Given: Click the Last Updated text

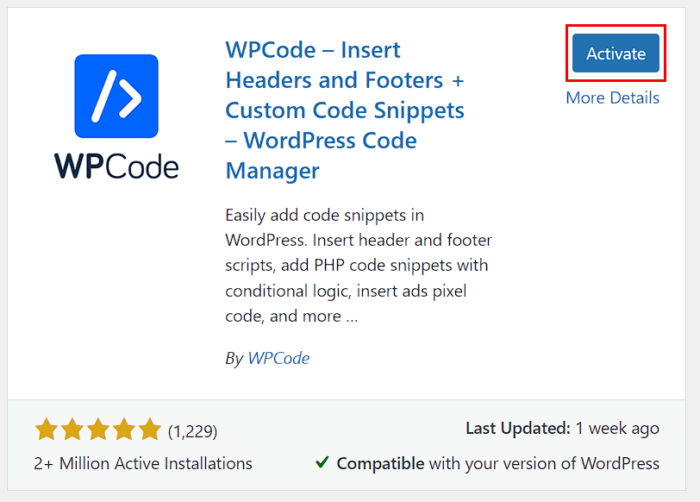Looking at the screenshot, I should 562,428.
